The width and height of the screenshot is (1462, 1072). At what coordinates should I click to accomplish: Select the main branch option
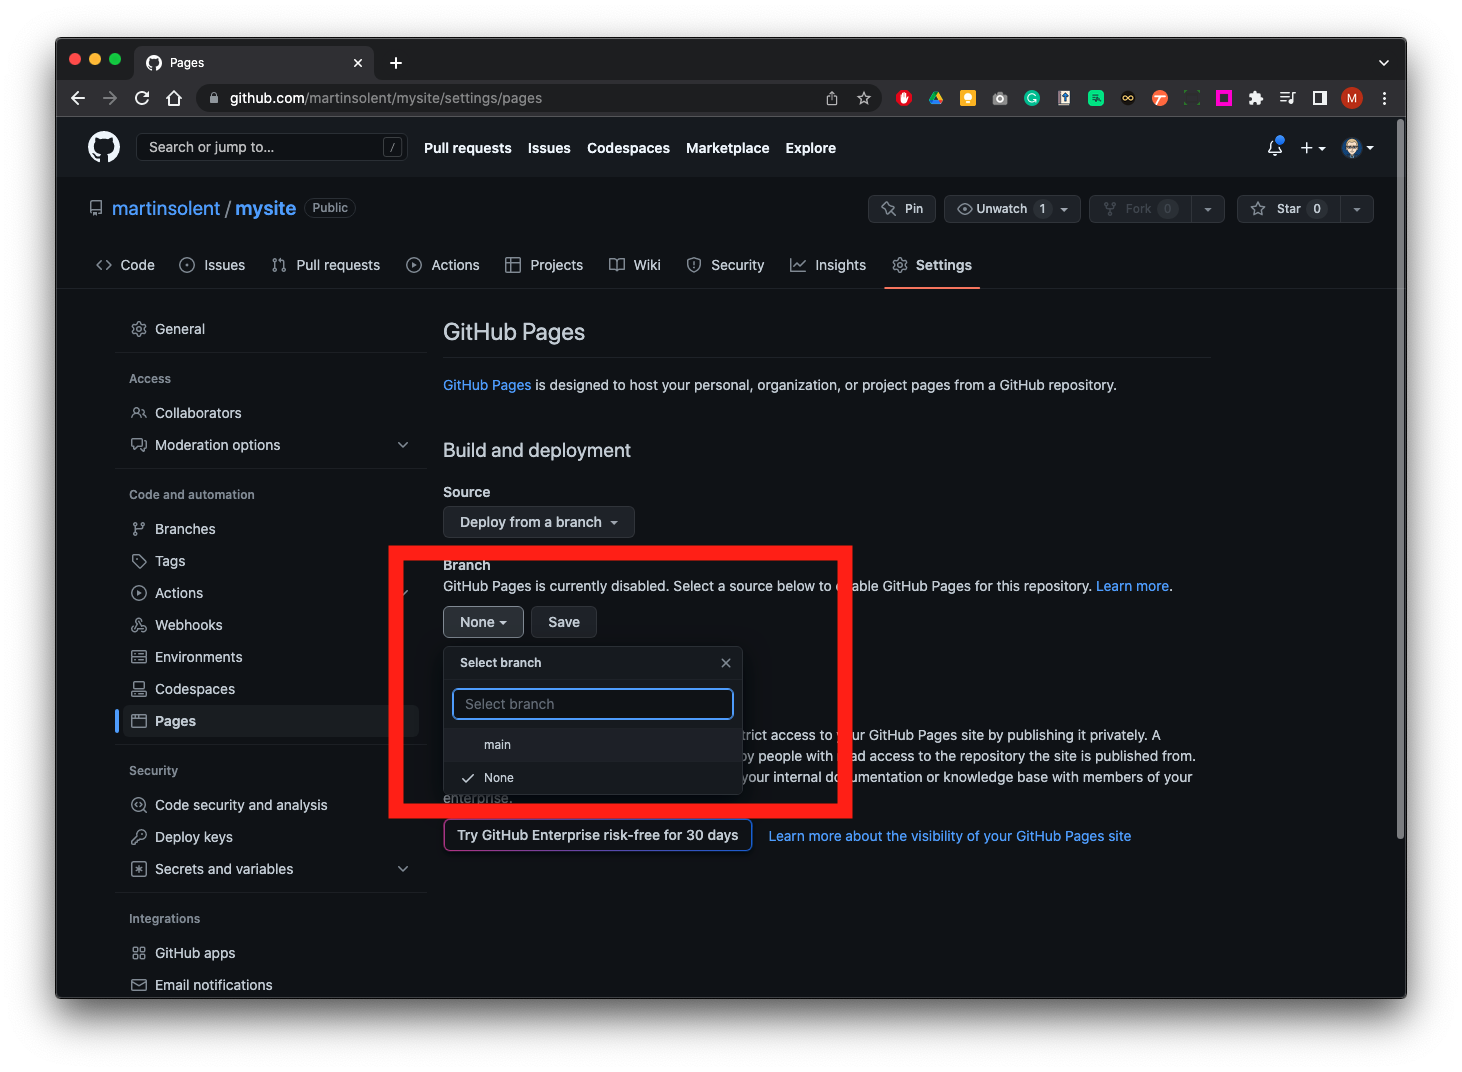pyautogui.click(x=498, y=745)
